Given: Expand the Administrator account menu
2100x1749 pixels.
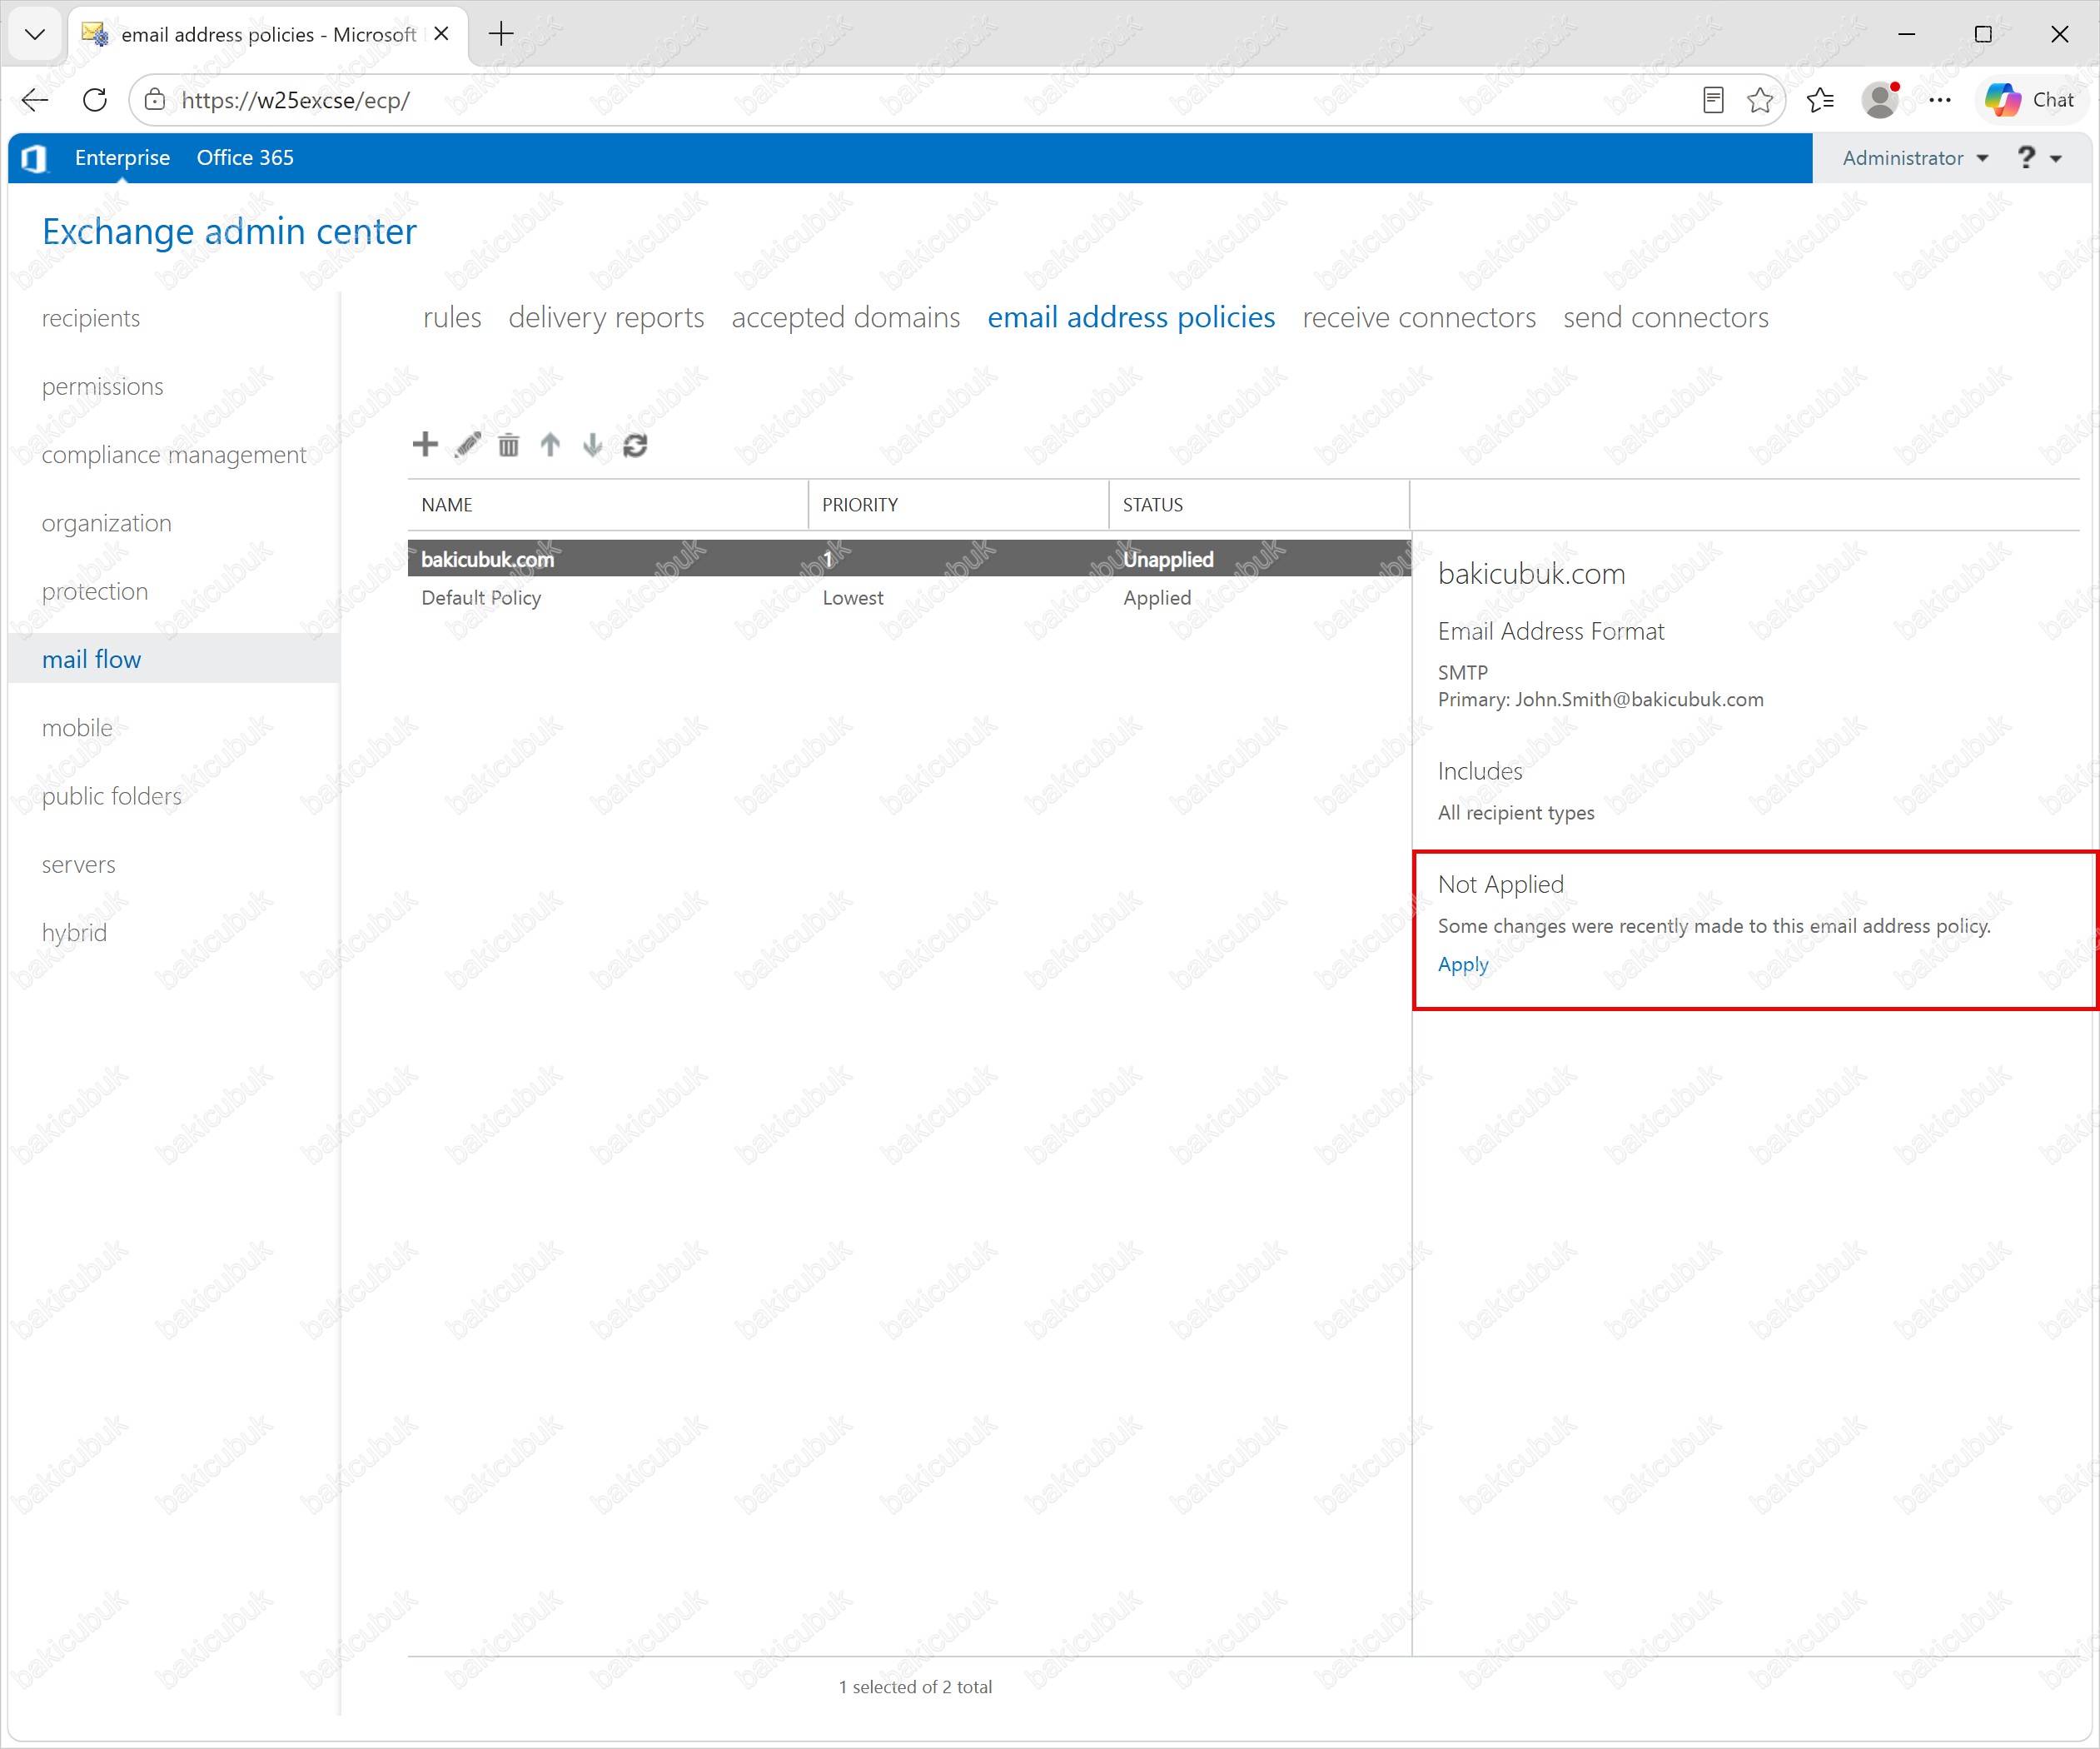Looking at the screenshot, I should [1915, 158].
